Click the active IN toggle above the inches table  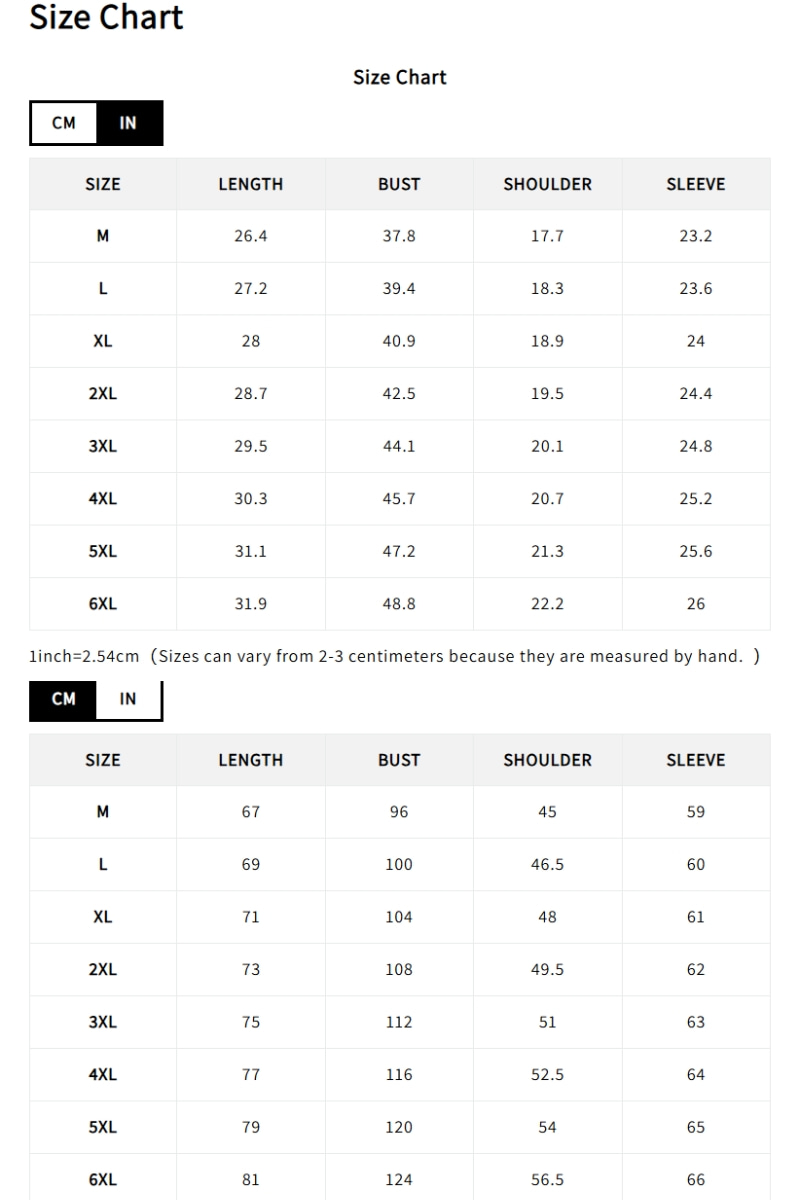point(128,123)
